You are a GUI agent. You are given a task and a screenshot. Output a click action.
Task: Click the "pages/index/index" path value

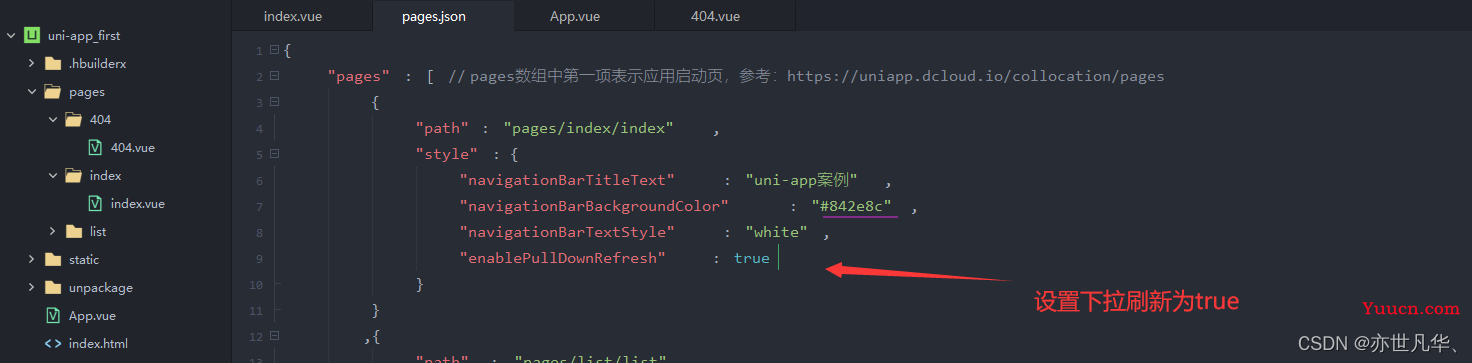(588, 128)
